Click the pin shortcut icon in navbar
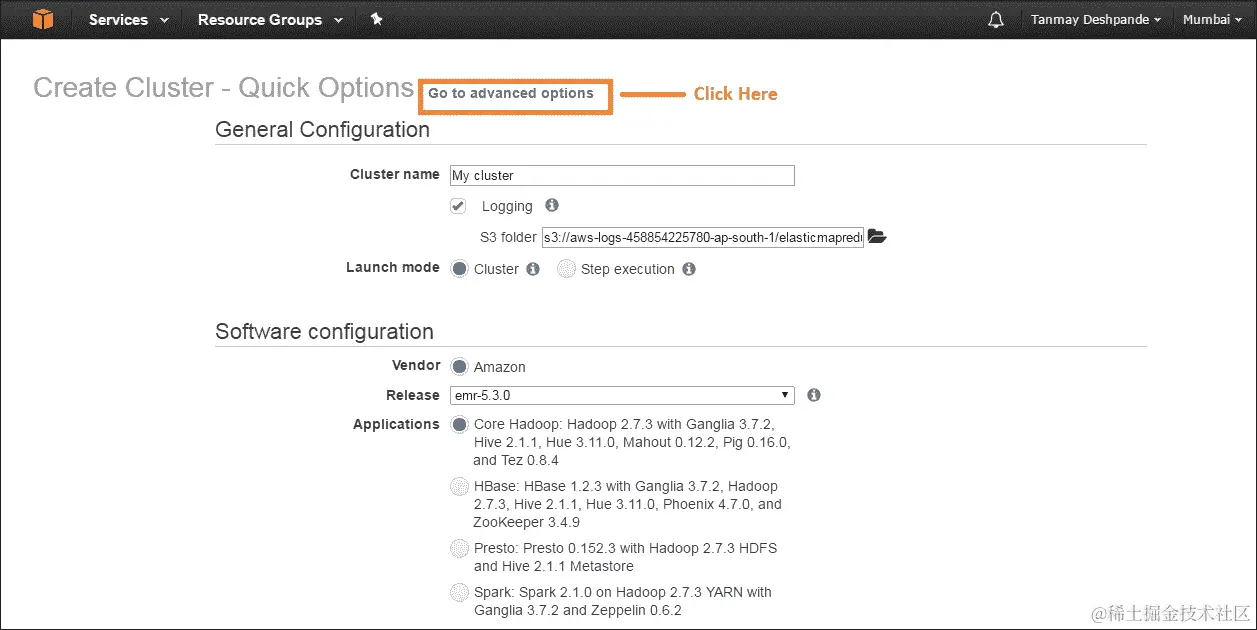Image resolution: width=1257 pixels, height=630 pixels. [x=377, y=18]
